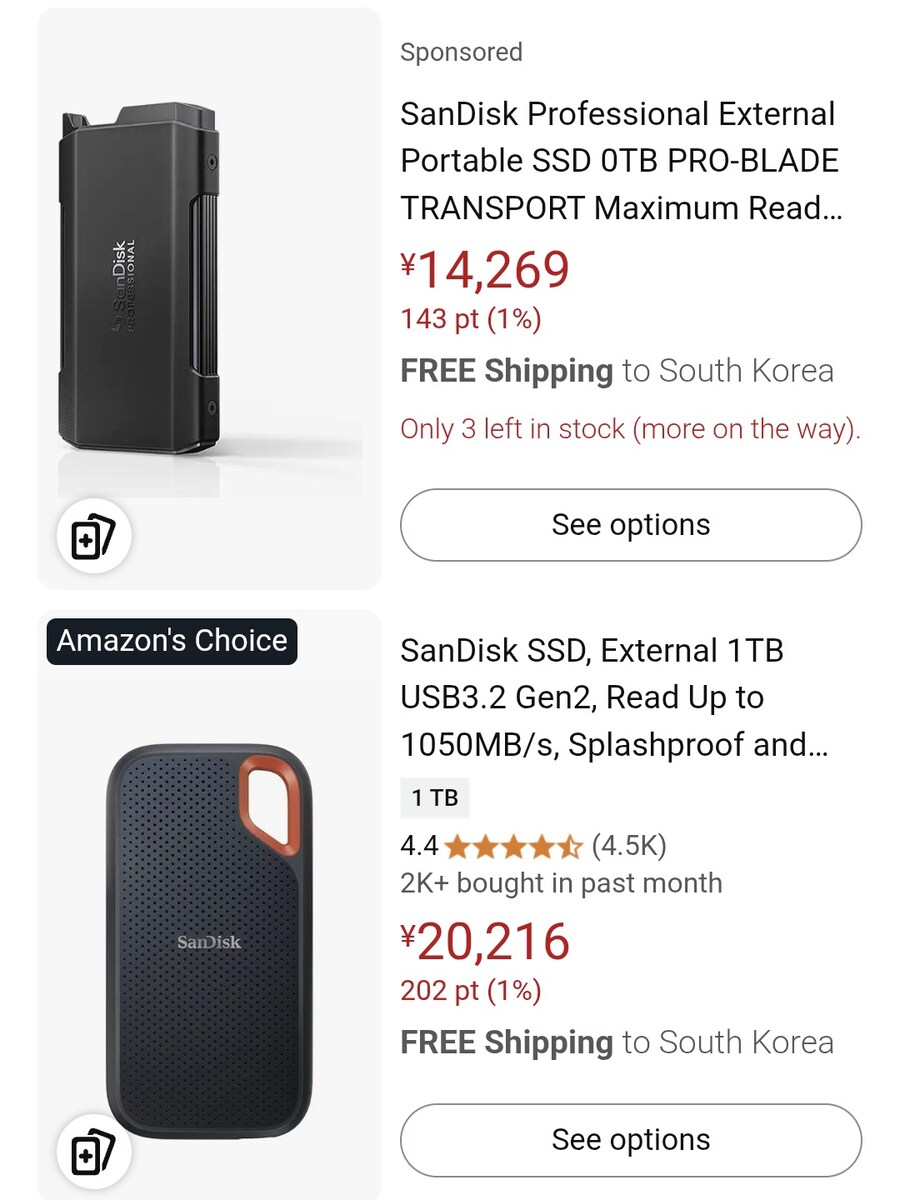900x1200 pixels.
Task: Click the (4.5K) review count link
Action: click(x=632, y=845)
